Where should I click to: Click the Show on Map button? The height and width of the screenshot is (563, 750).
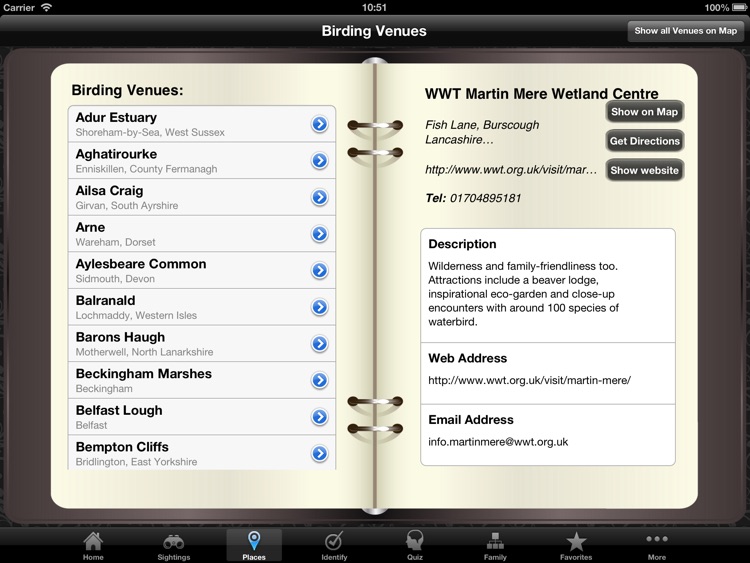pyautogui.click(x=644, y=112)
